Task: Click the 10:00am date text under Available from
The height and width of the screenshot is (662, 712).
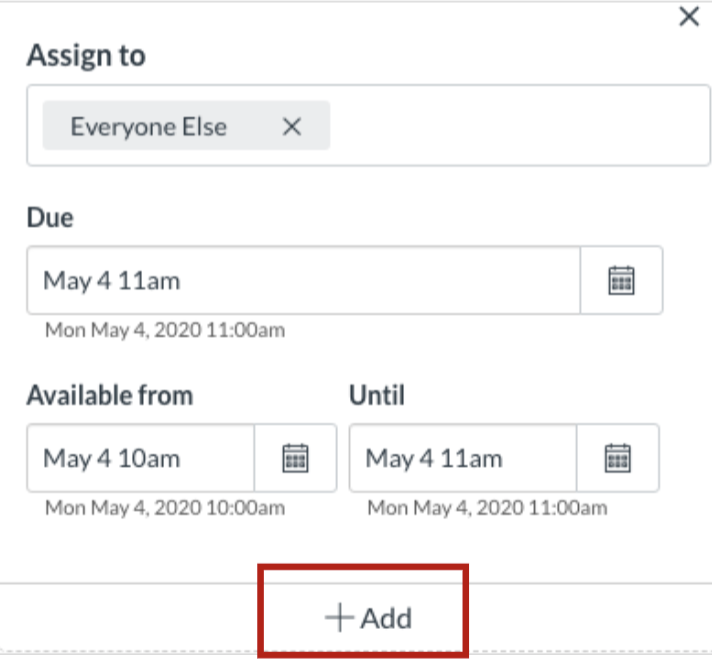Action: 165,508
